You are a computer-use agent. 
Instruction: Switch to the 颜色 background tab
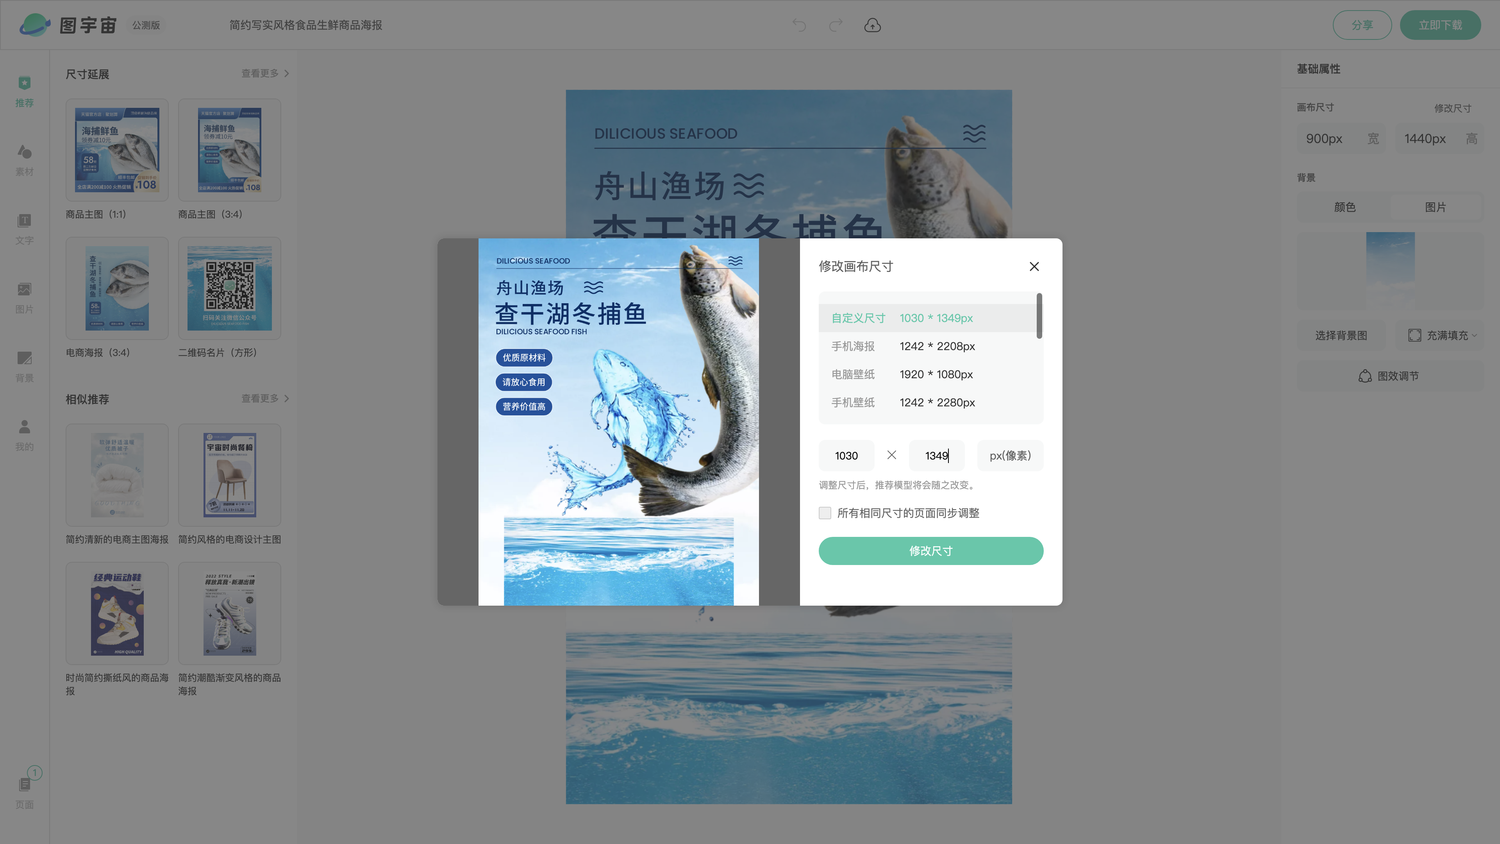(1345, 207)
